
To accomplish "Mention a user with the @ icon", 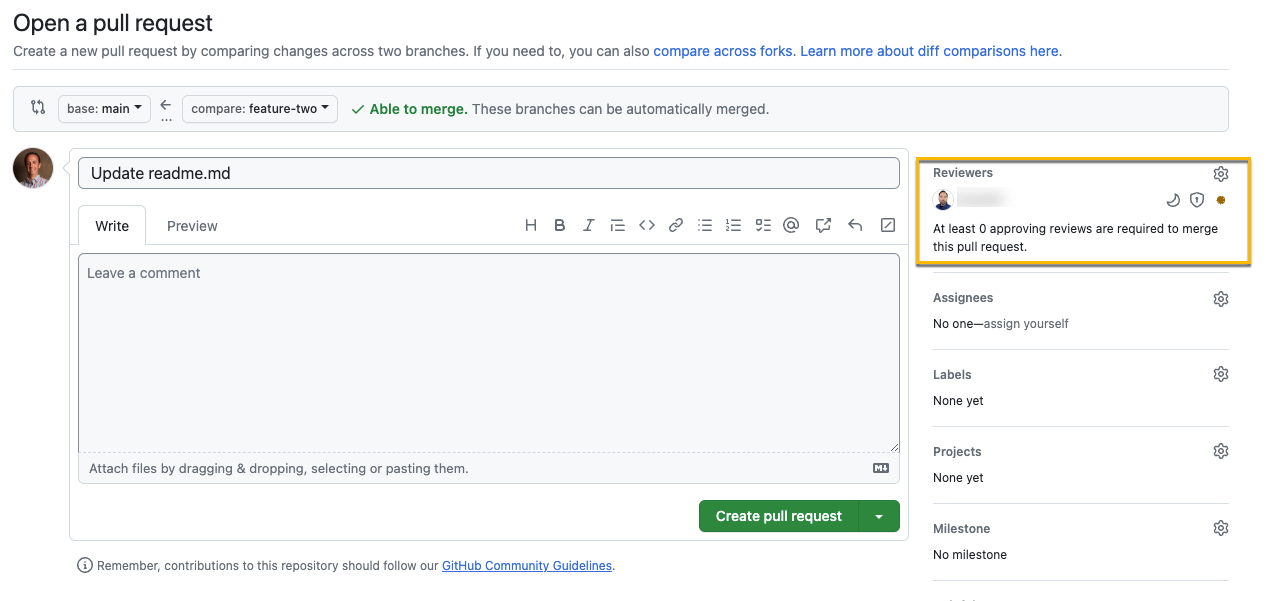I will coord(791,226).
